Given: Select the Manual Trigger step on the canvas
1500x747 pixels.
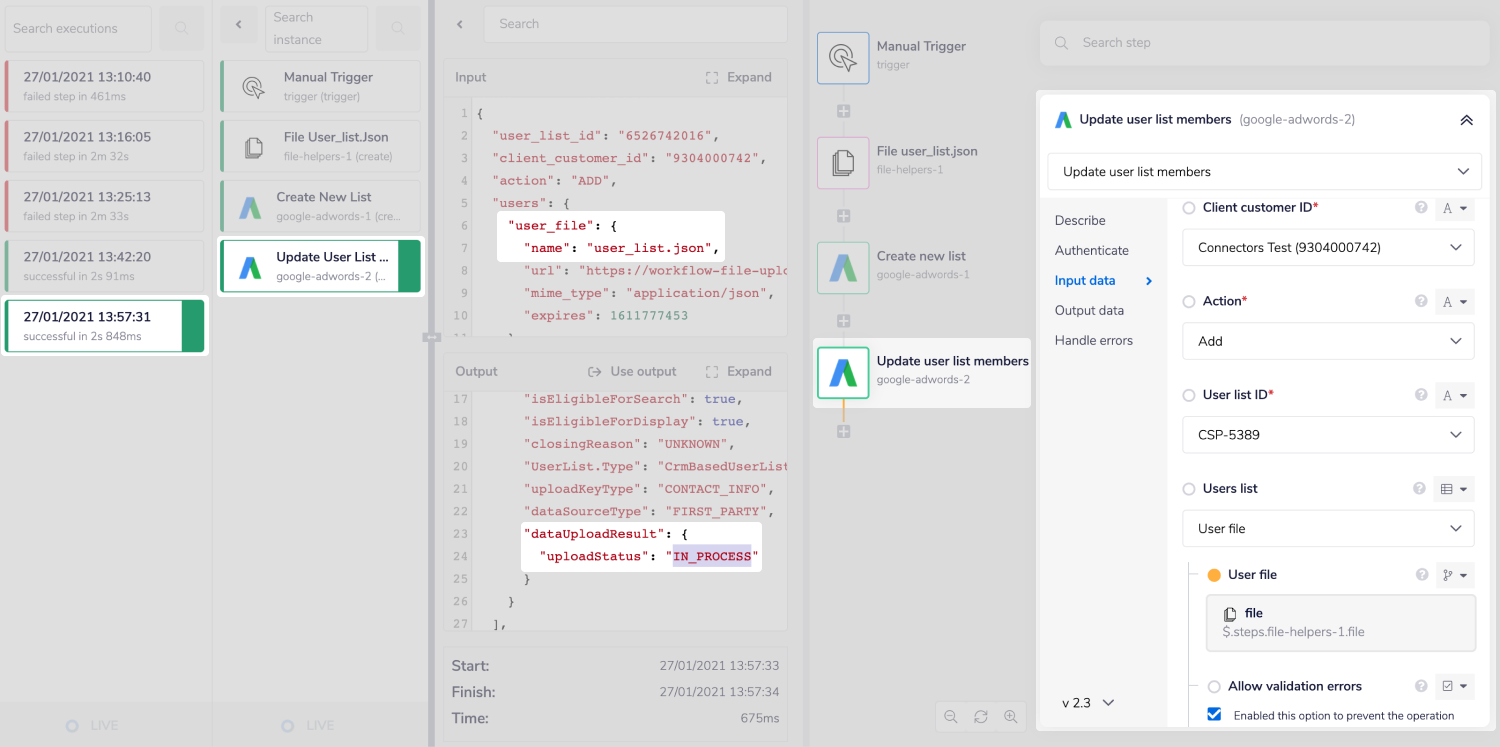Looking at the screenshot, I should pyautogui.click(x=843, y=58).
